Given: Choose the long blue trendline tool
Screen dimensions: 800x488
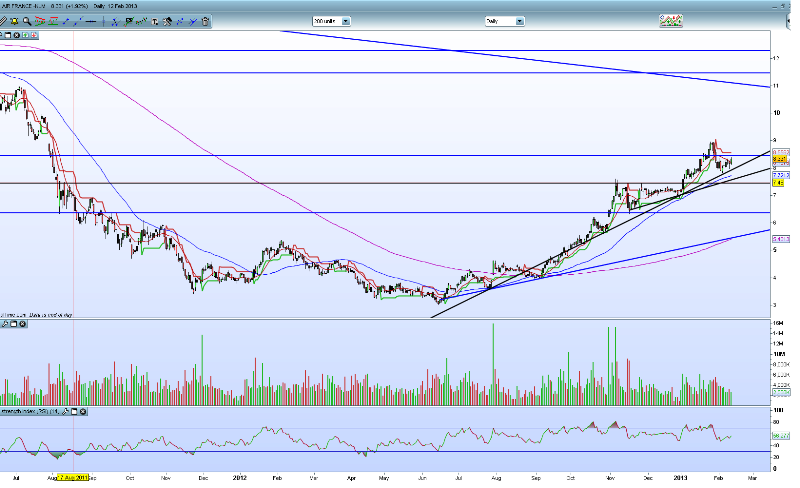Looking at the screenshot, I should click(x=78, y=21).
